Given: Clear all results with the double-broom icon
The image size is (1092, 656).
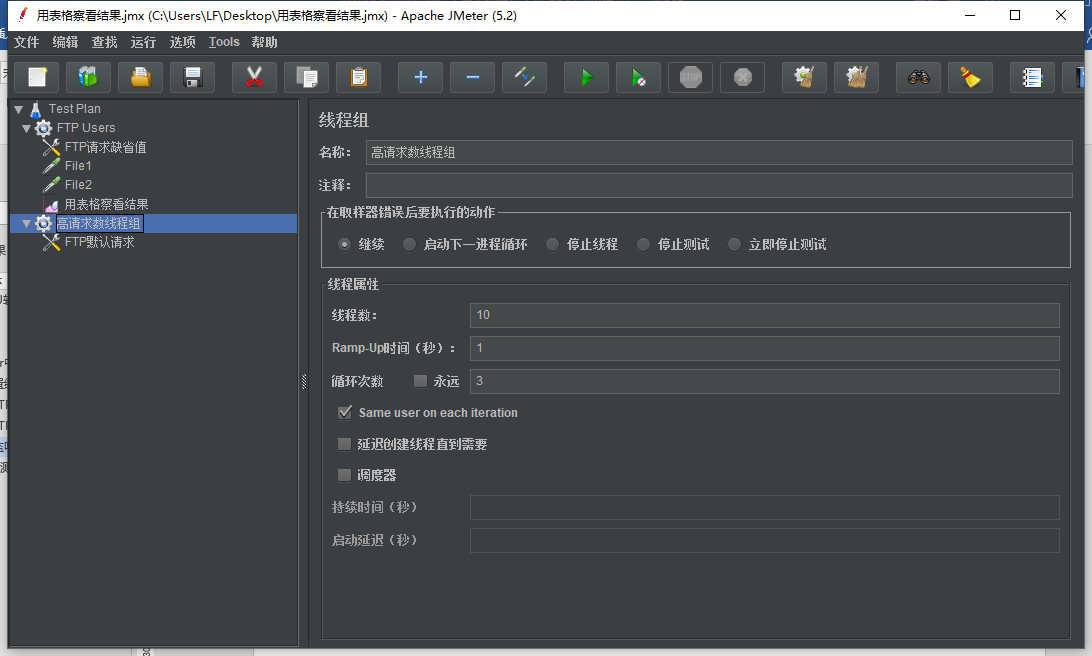Looking at the screenshot, I should point(856,77).
